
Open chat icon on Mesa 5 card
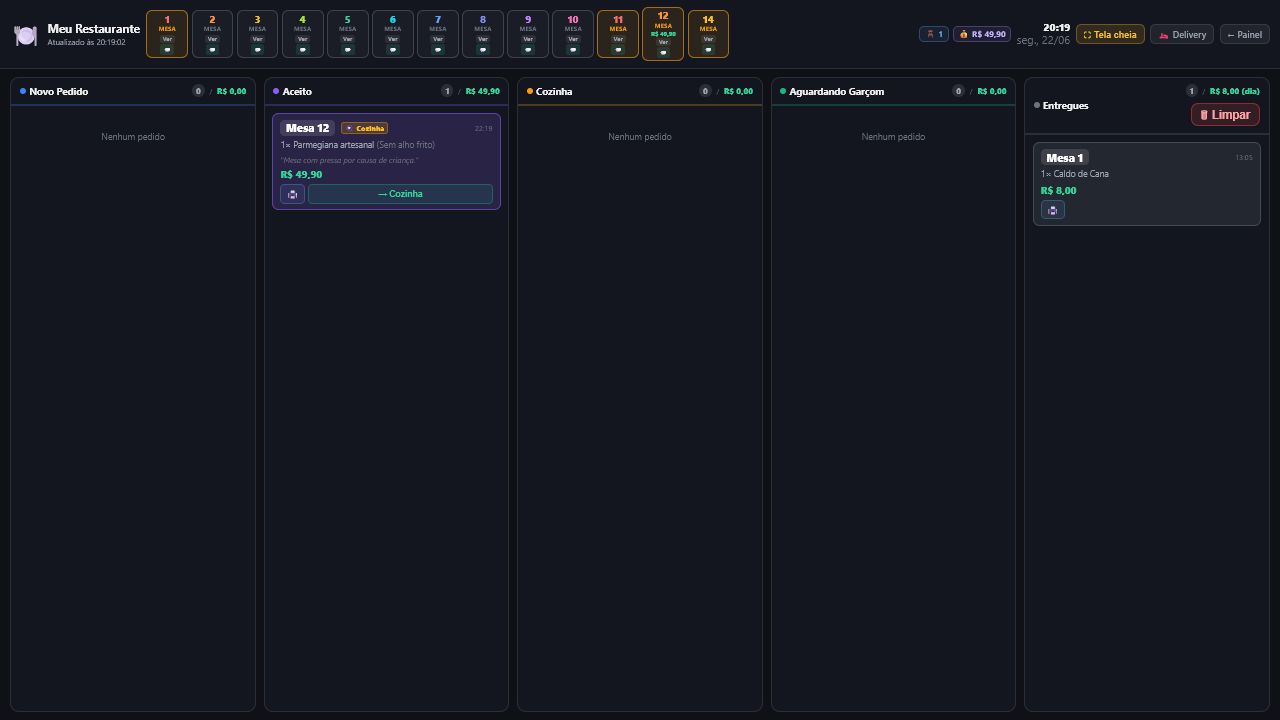point(347,49)
